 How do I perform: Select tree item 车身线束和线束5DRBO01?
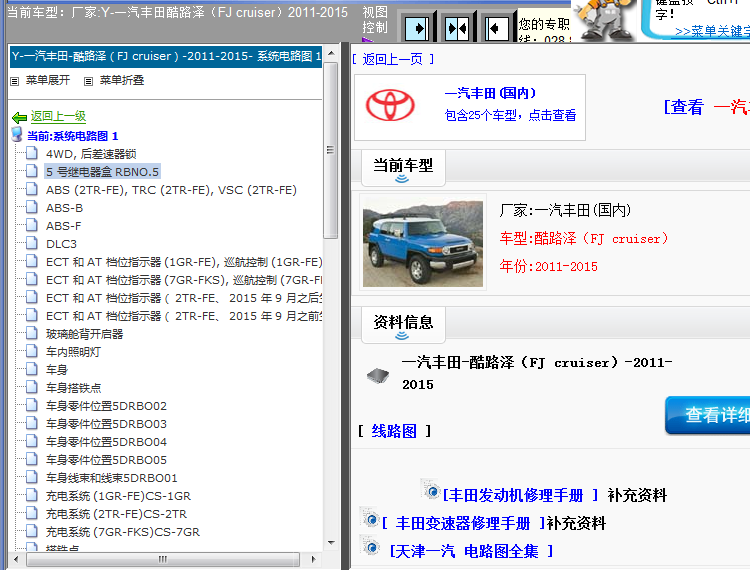pyautogui.click(x=111, y=478)
